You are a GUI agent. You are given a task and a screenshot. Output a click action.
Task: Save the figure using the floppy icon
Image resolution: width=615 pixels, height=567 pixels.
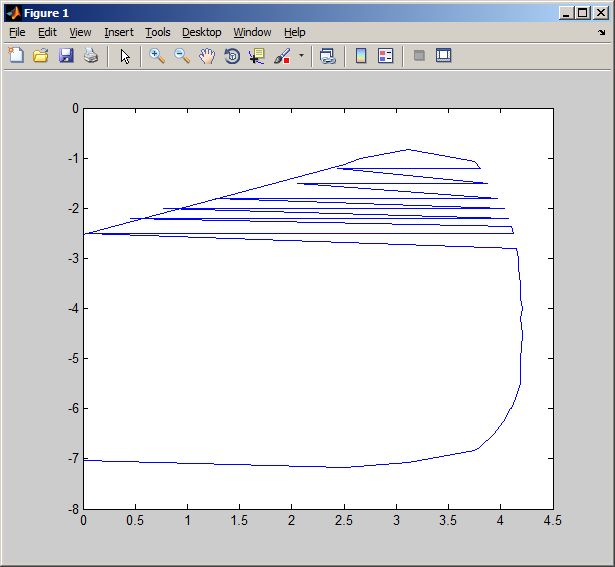66,56
